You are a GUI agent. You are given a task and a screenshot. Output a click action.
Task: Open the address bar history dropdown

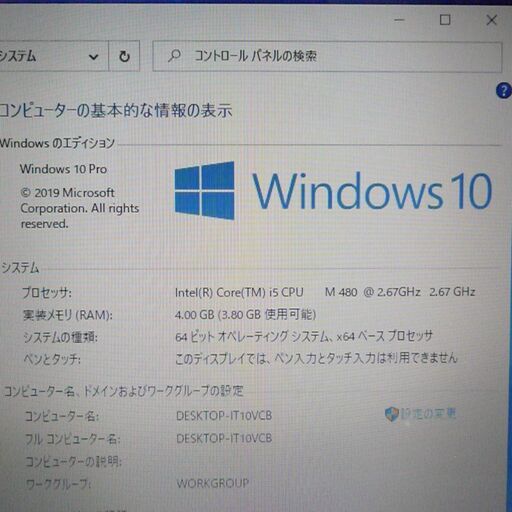click(x=94, y=57)
